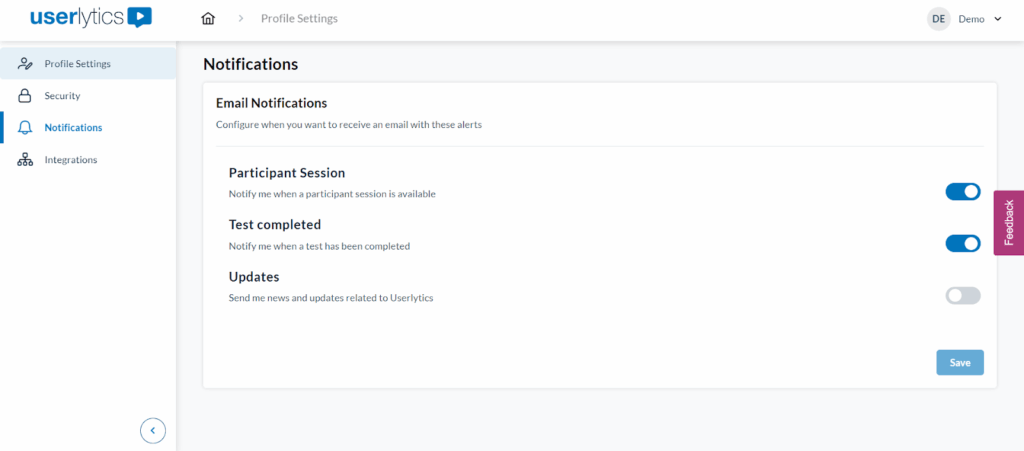This screenshot has width=1024, height=451.
Task: Click the Security padlock icon
Action: tap(26, 96)
